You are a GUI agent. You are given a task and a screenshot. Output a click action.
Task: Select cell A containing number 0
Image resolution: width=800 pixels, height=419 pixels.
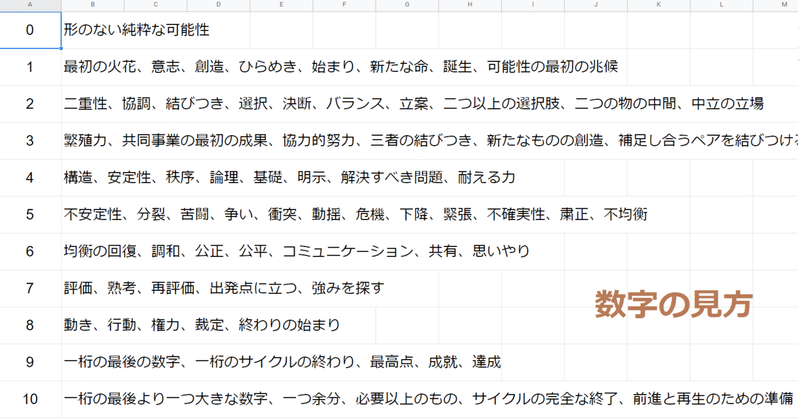point(30,30)
